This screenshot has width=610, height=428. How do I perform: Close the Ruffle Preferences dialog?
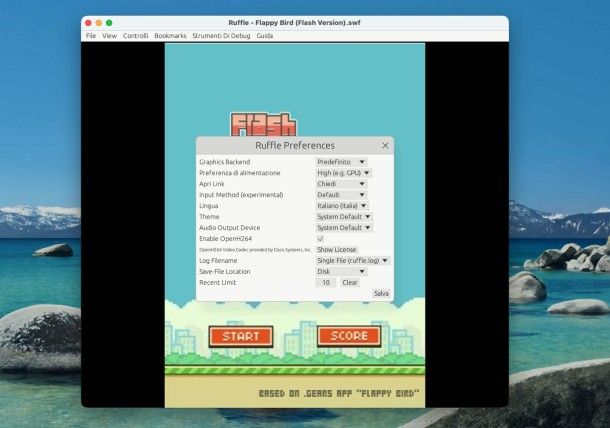pos(385,145)
